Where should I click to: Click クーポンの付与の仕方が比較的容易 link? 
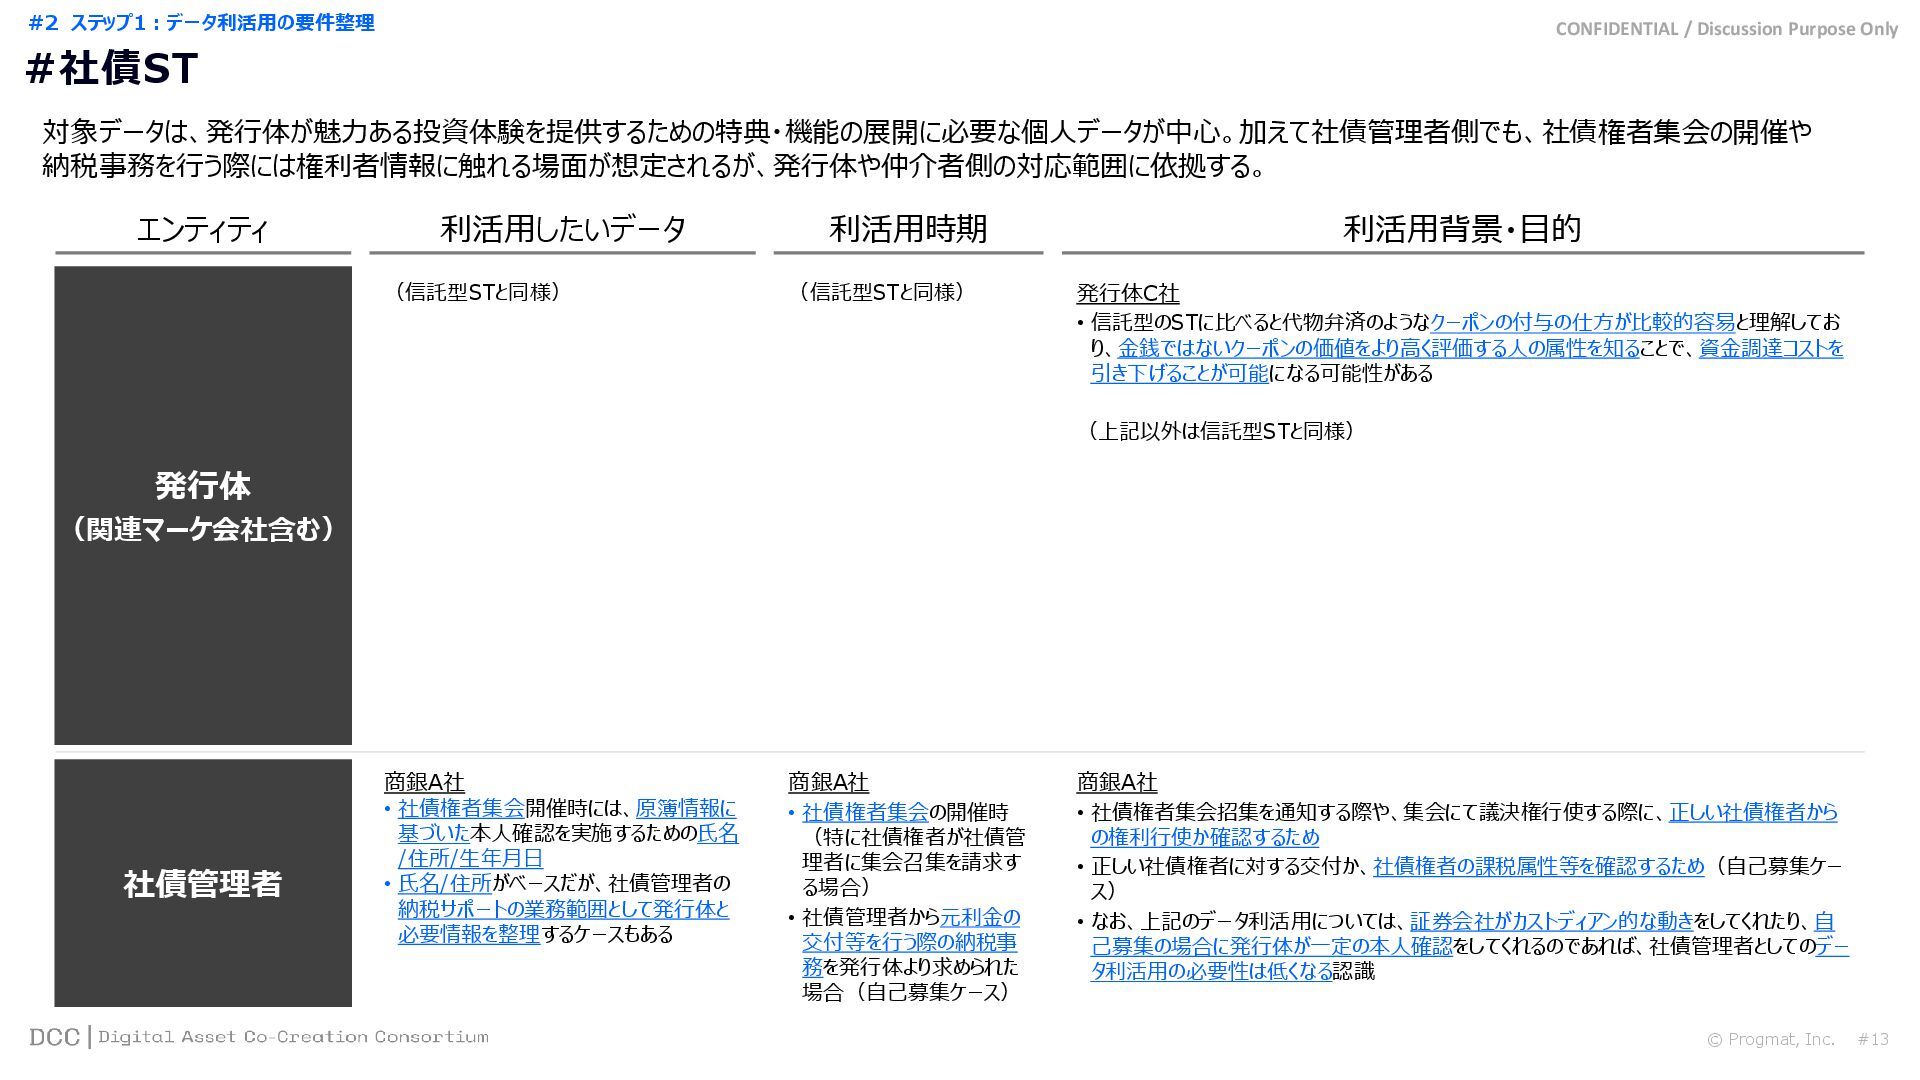[x=1582, y=322]
